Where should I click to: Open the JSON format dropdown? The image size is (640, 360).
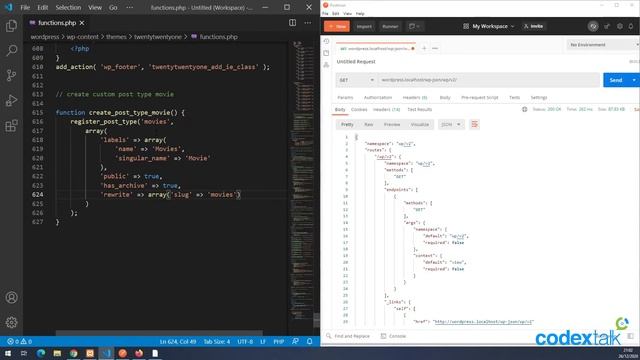[451, 124]
